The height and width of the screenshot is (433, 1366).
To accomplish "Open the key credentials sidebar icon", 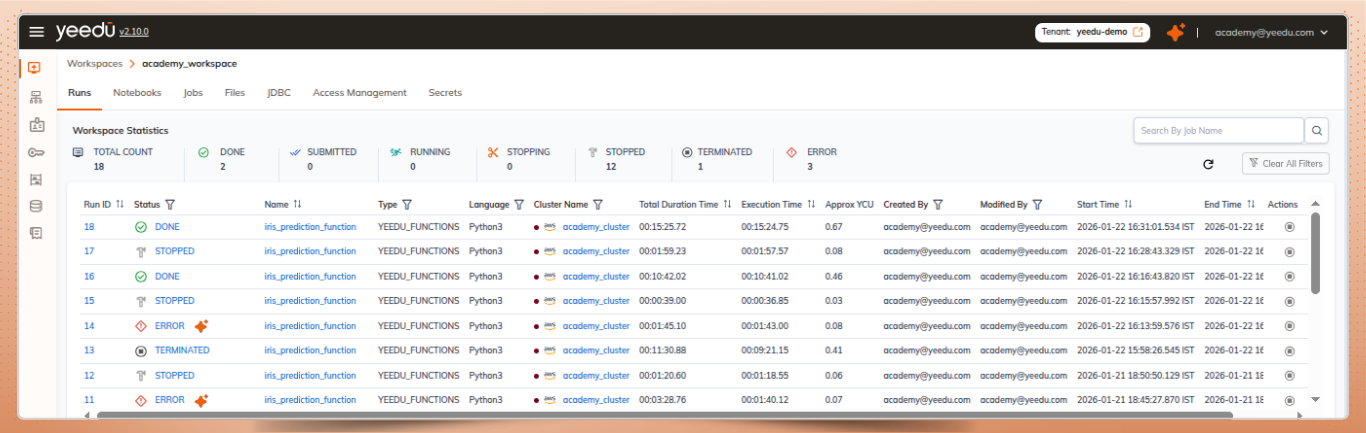I will (x=36, y=152).
